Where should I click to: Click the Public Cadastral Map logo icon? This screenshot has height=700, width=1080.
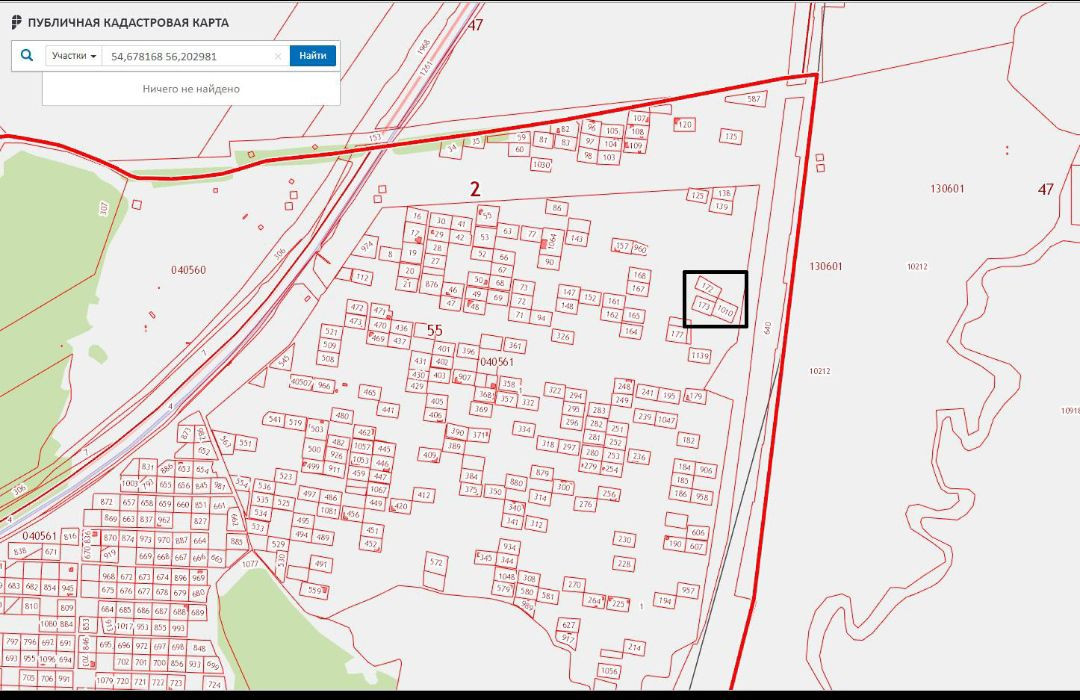(16, 22)
